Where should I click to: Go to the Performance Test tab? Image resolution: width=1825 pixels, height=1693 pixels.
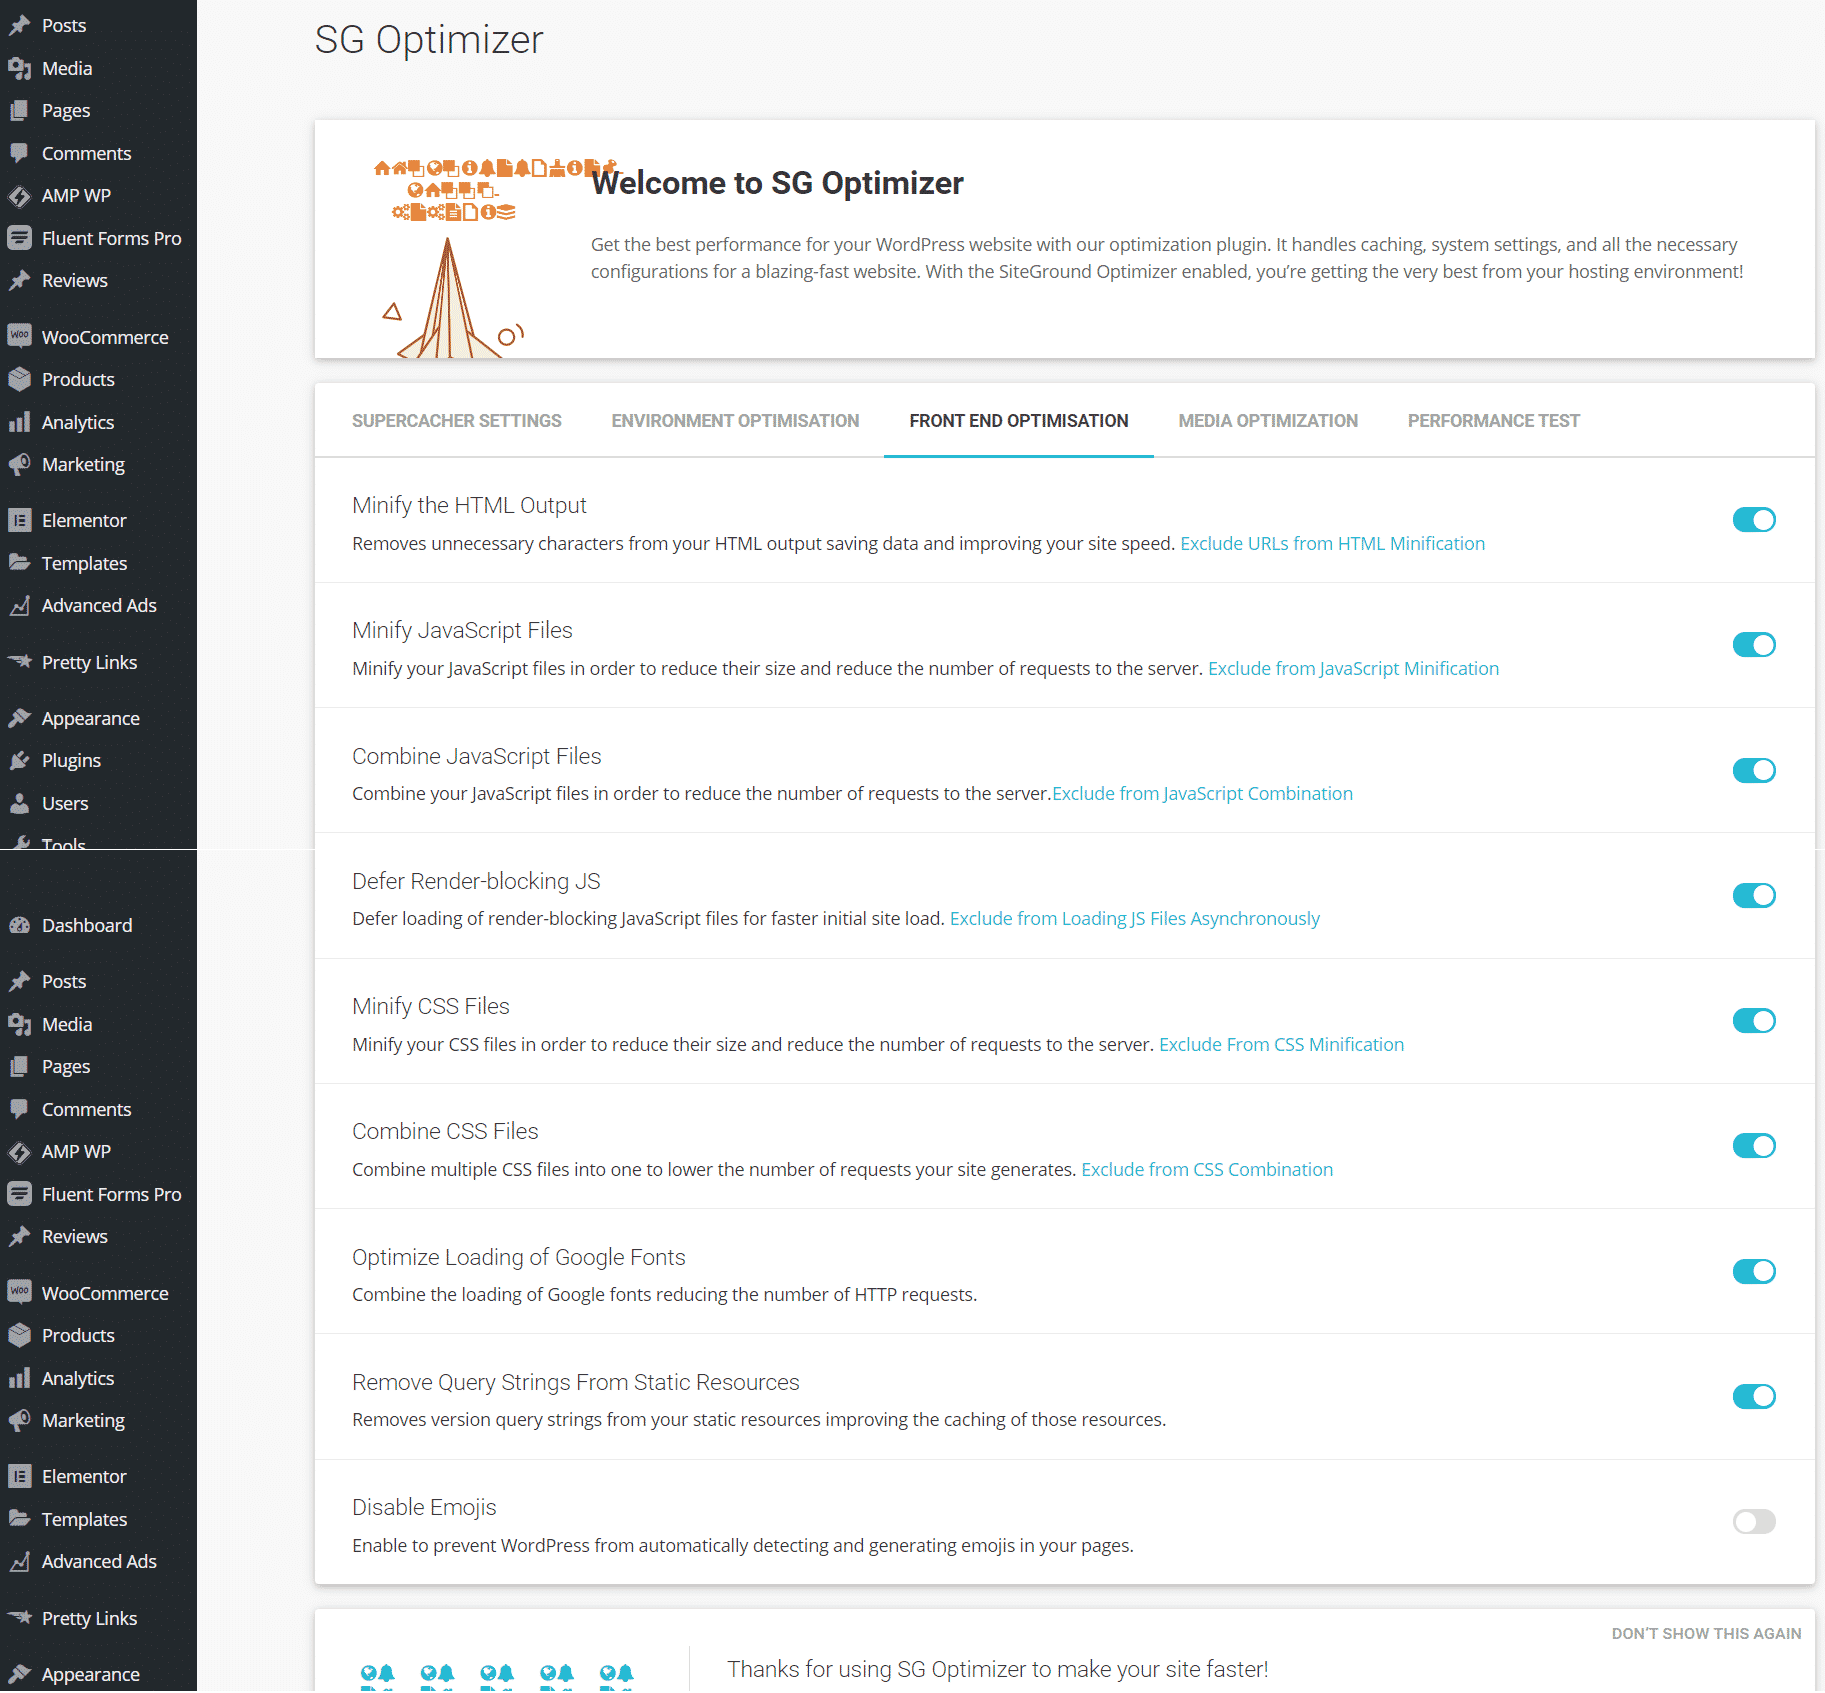click(1494, 421)
